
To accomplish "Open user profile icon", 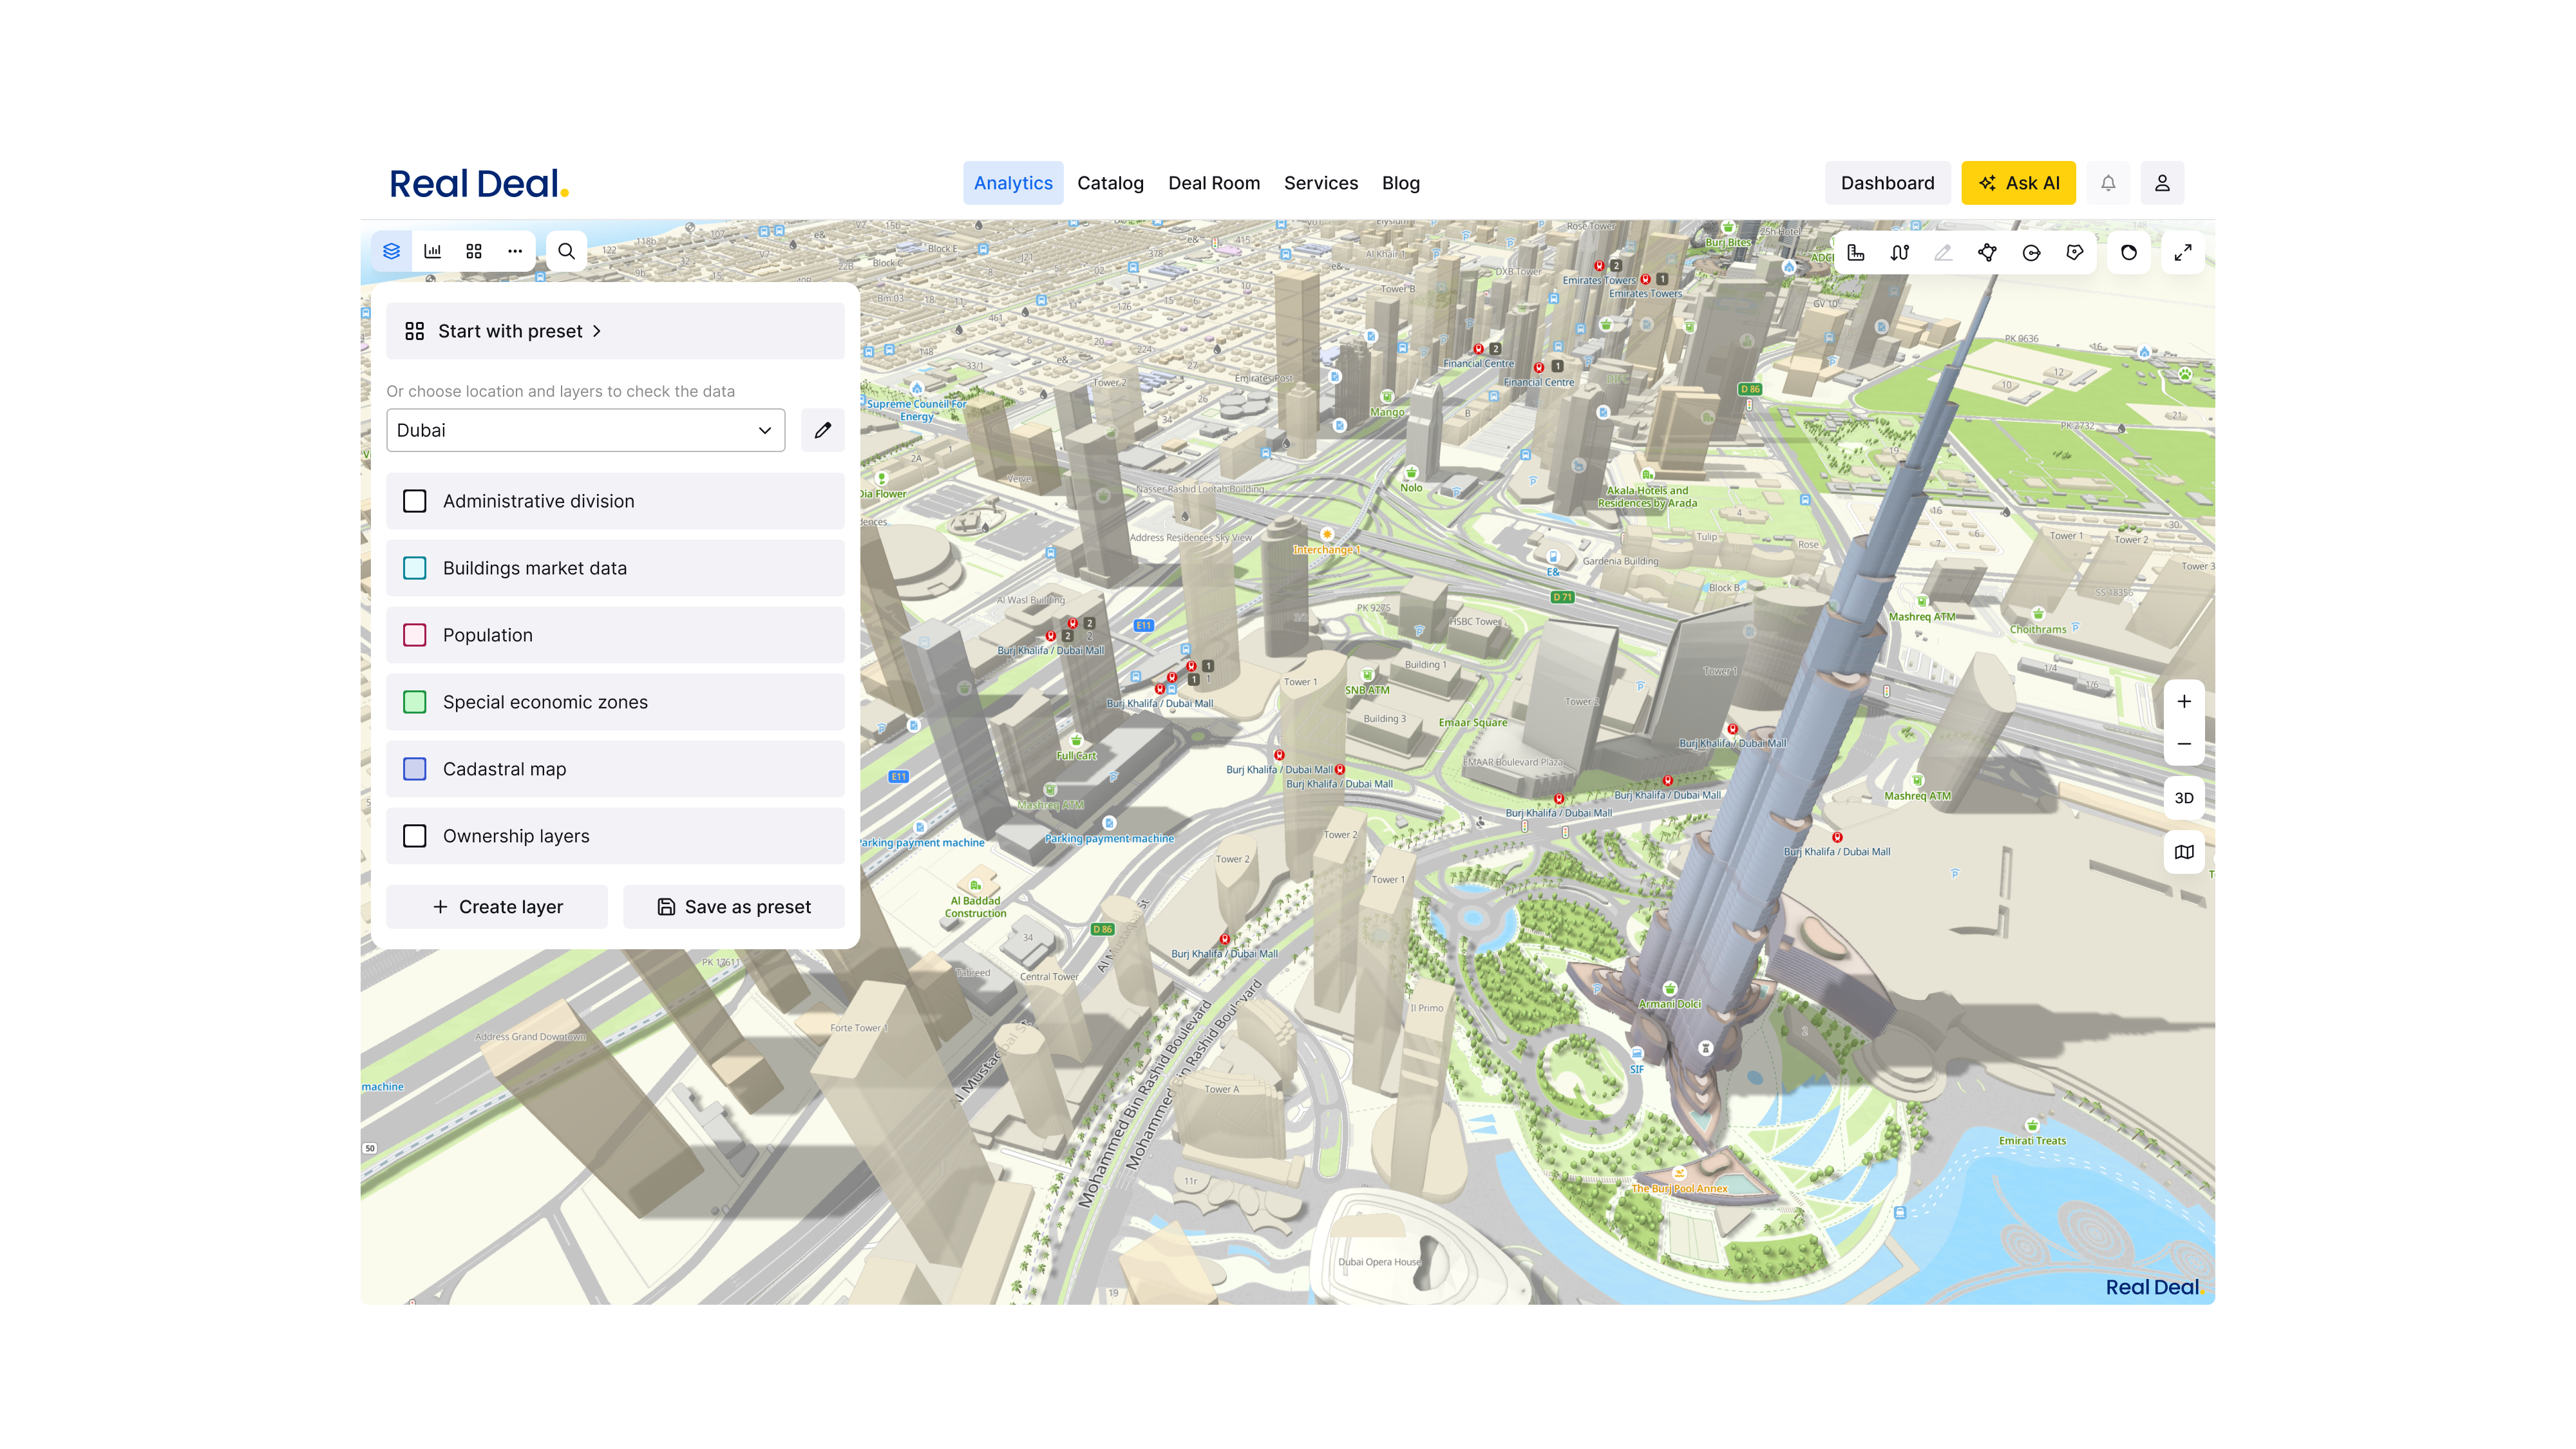I will click(x=2162, y=183).
